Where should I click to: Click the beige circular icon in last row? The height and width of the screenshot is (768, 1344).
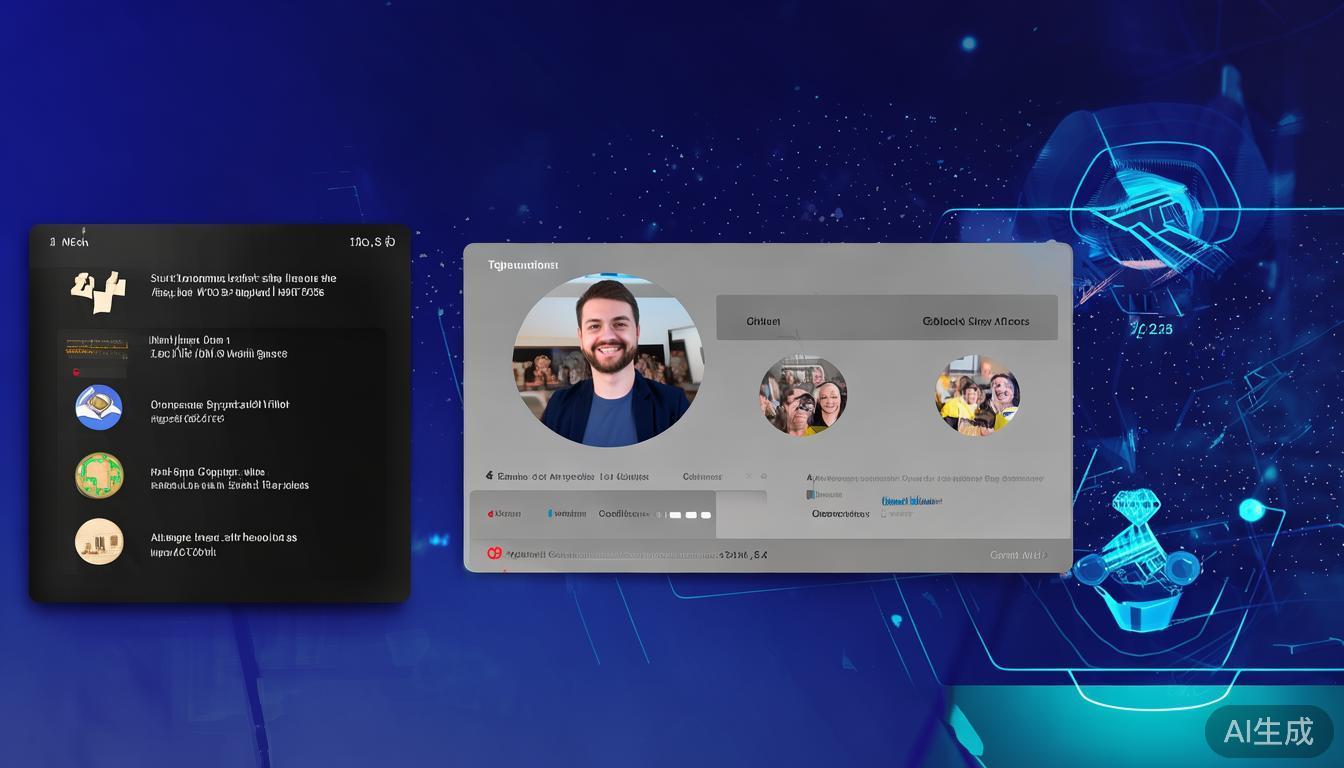(99, 542)
